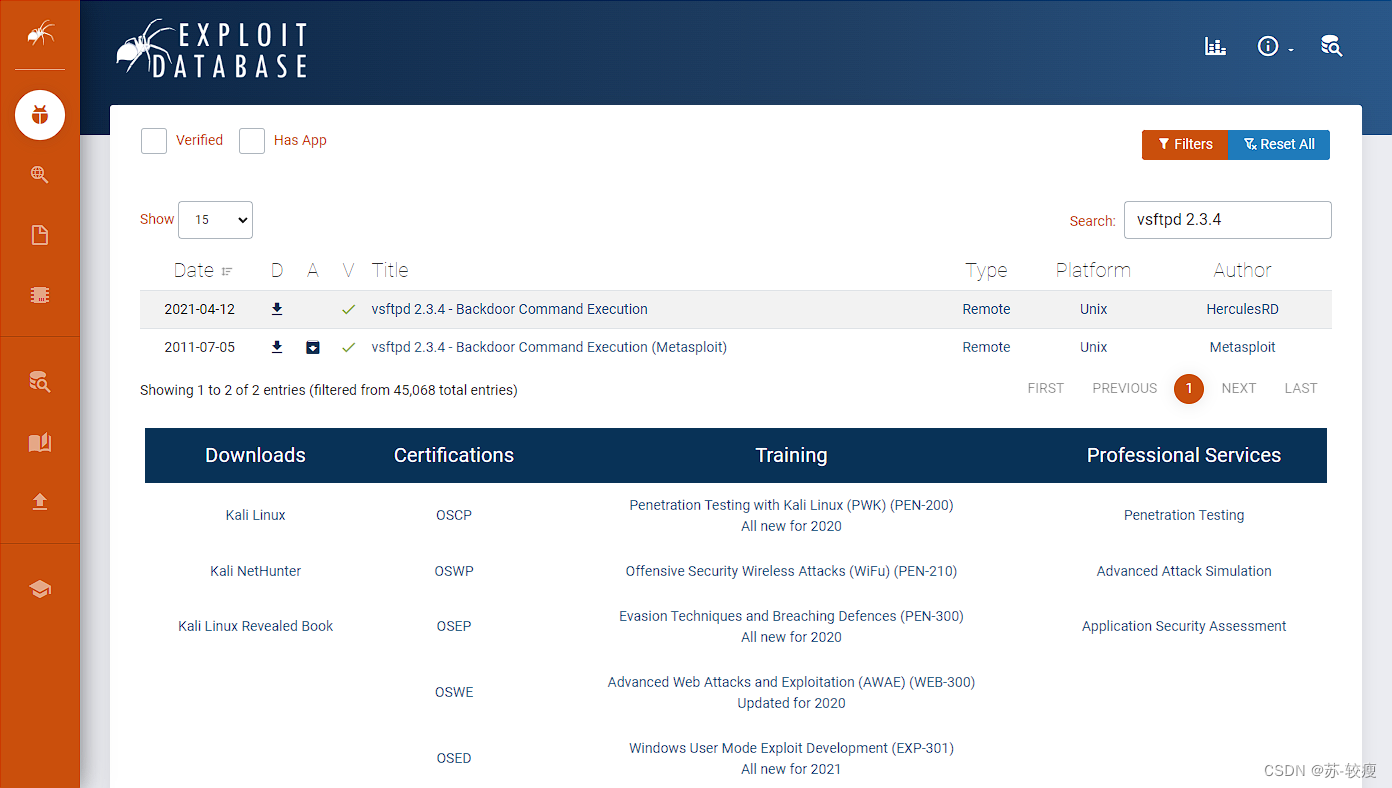Open Advanced Web Attacks and Exploitation link
1392x788 pixels.
click(x=791, y=682)
